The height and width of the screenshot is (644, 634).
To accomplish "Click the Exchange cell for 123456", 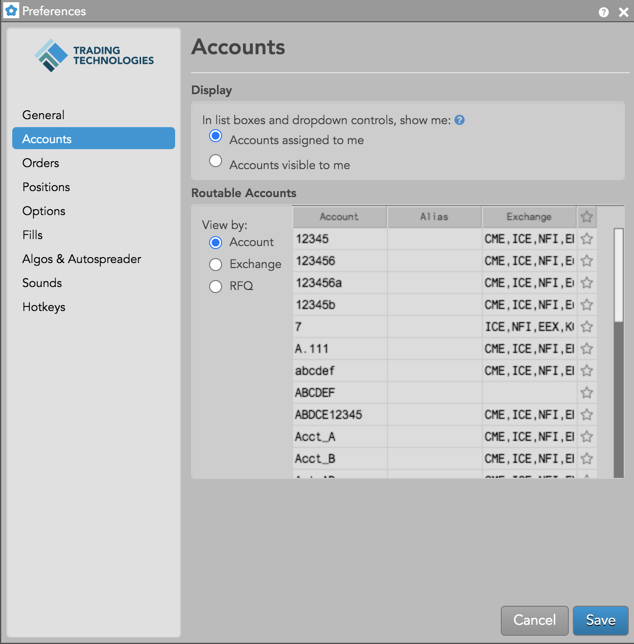I will point(529,261).
